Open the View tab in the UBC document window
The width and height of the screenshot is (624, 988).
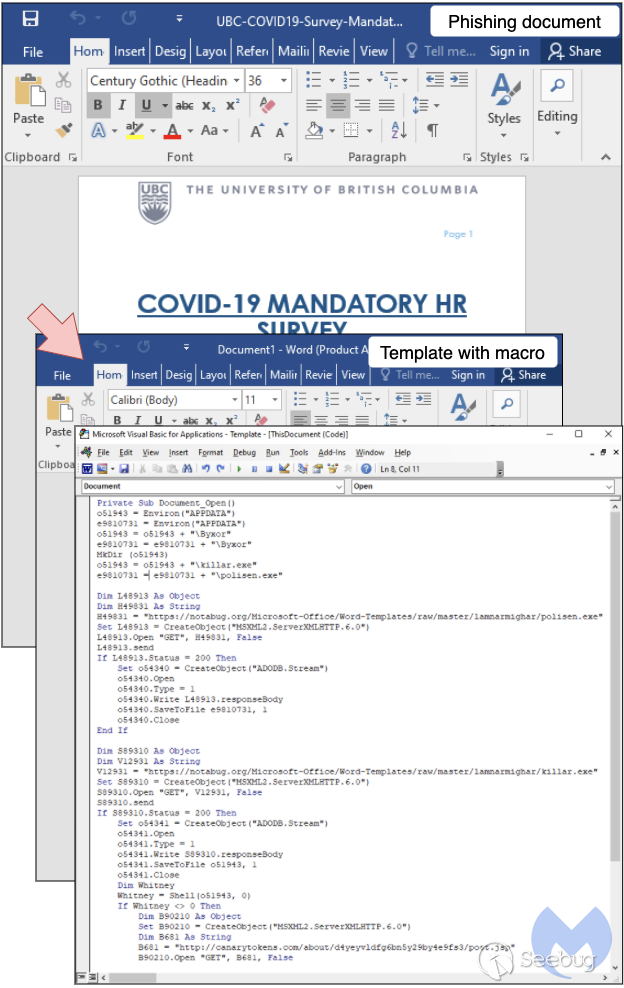tap(374, 51)
